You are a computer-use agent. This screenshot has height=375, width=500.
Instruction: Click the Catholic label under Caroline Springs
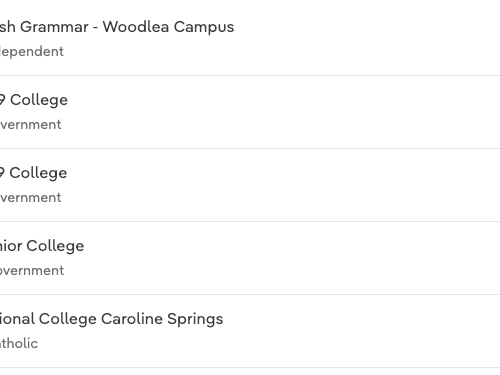point(19,343)
